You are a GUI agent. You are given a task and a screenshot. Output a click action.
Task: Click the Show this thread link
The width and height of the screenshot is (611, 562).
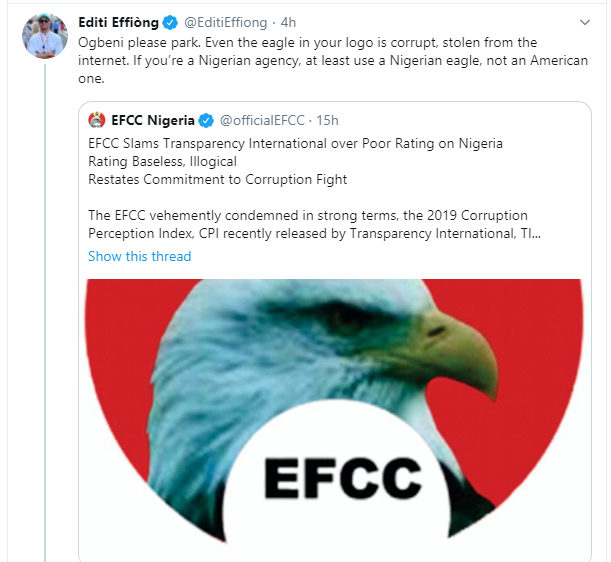139,256
